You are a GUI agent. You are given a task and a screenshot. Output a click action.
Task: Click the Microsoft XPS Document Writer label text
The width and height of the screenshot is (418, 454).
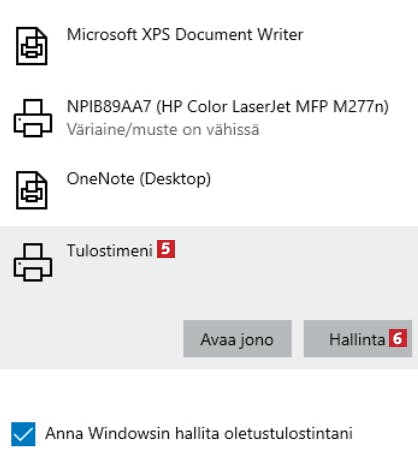[x=185, y=35]
